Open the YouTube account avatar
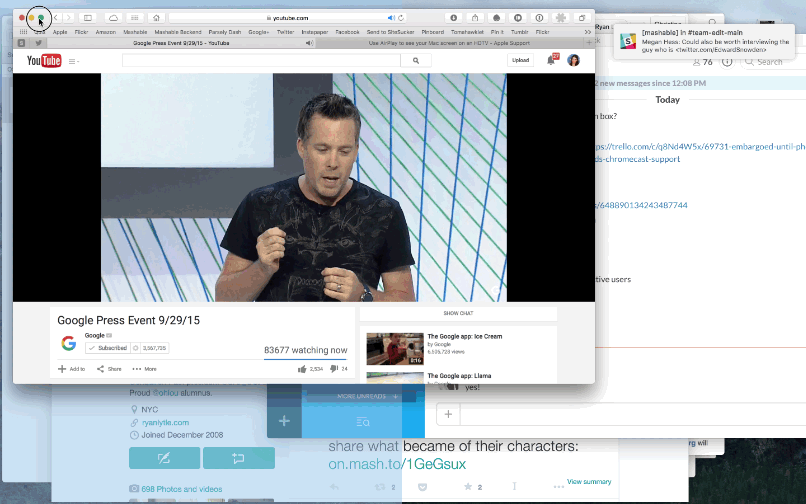 (x=574, y=60)
